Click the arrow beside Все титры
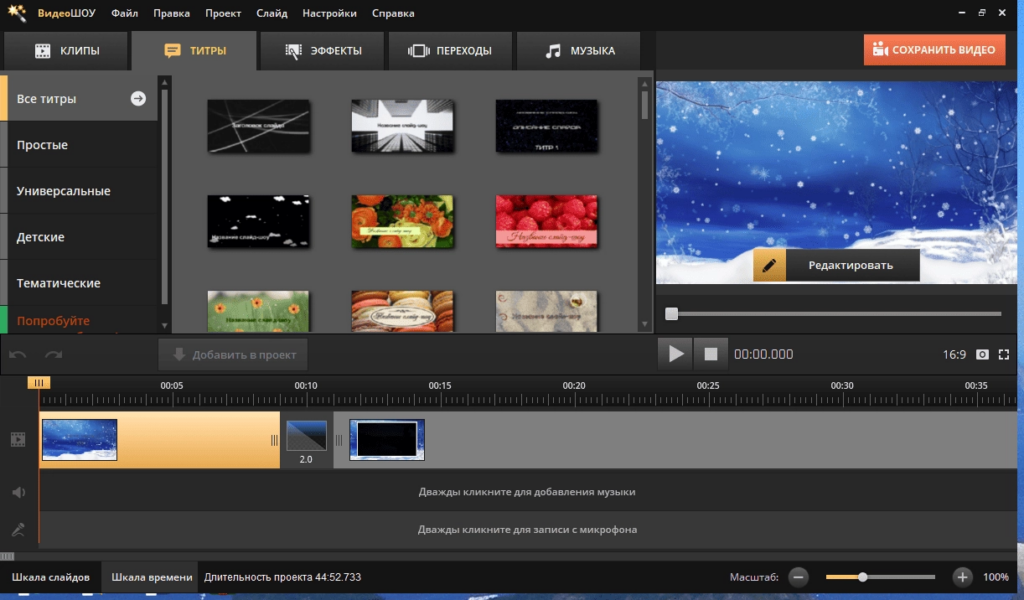 tap(138, 99)
